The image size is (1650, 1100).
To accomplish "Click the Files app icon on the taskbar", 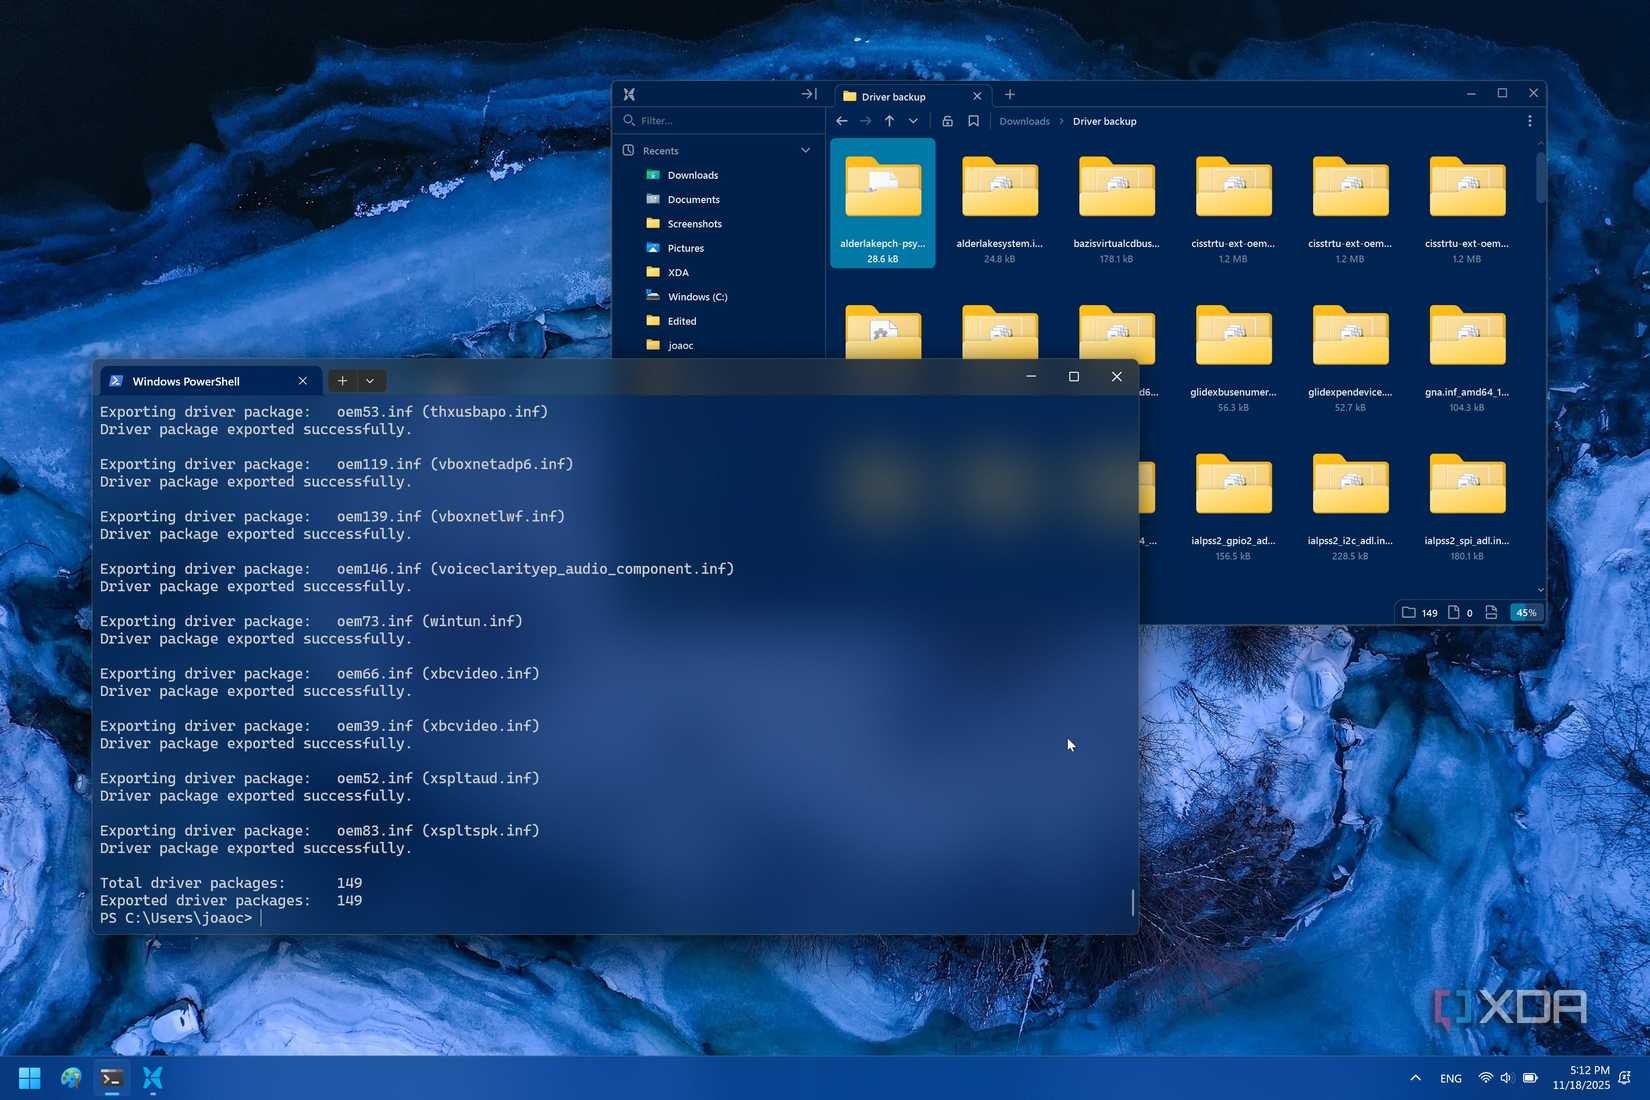I will coord(152,1078).
